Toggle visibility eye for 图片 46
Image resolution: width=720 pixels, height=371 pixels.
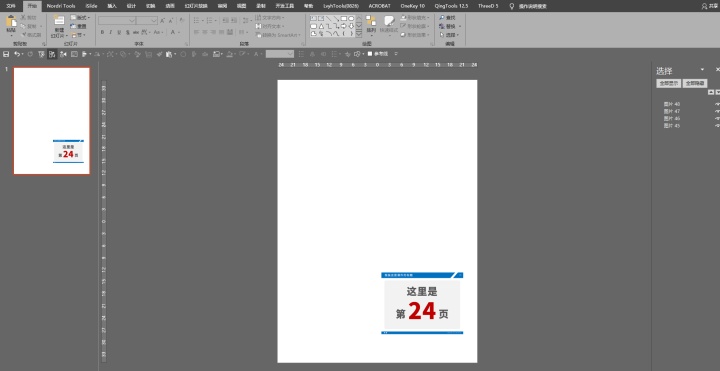tap(717, 118)
